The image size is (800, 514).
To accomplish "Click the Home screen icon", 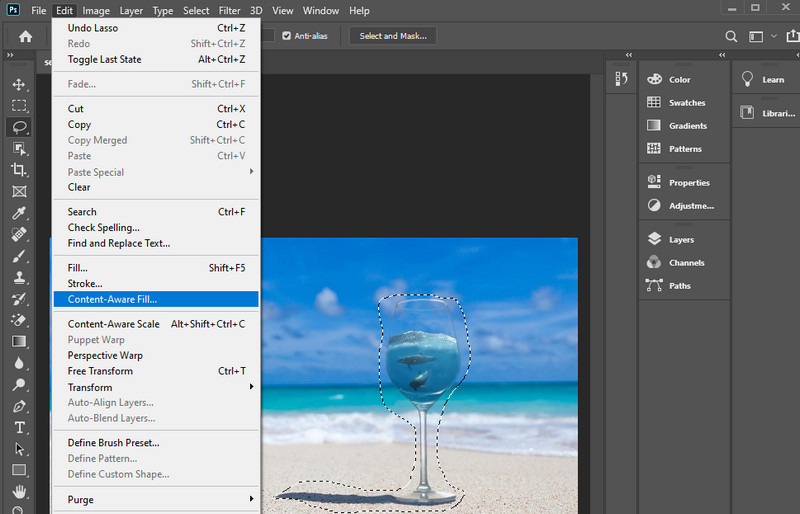I will (25, 36).
